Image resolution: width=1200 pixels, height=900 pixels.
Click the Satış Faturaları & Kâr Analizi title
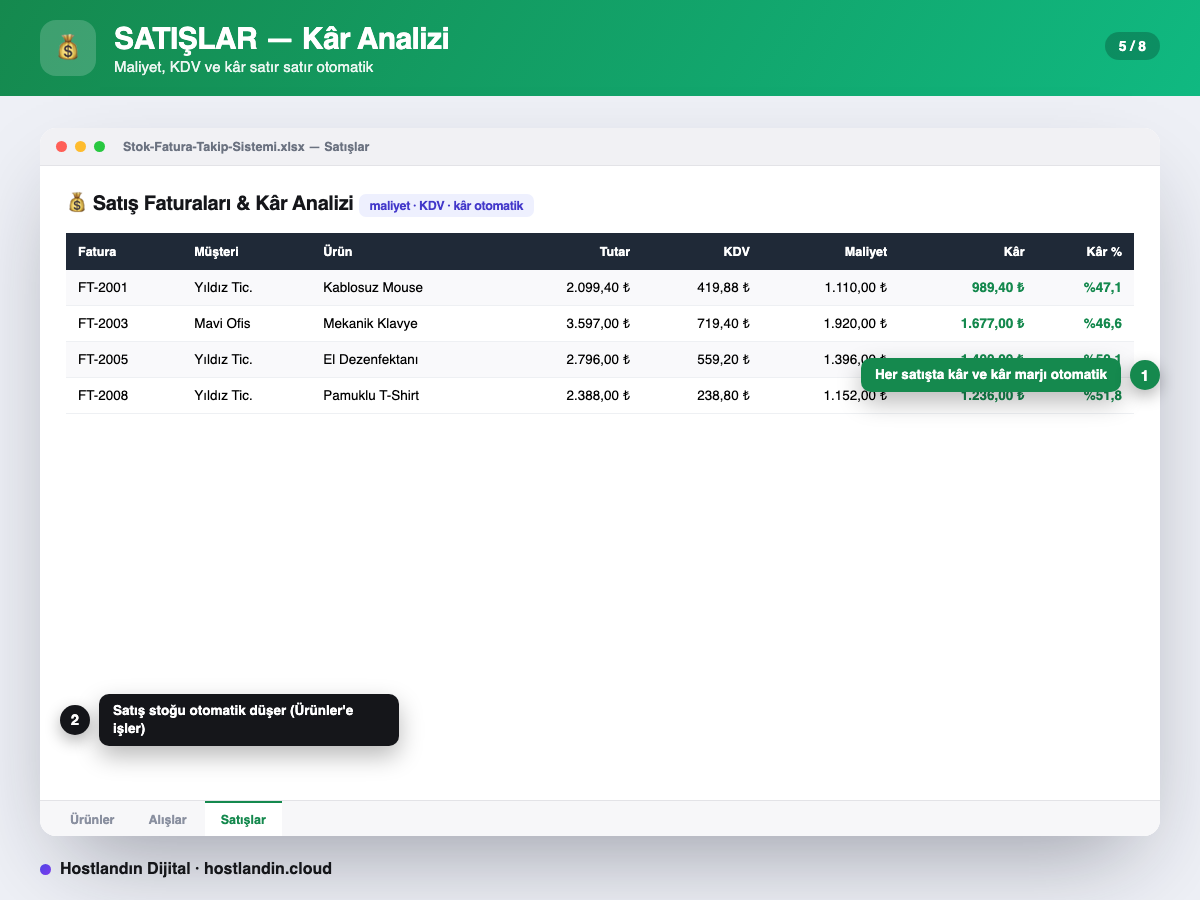tap(223, 204)
